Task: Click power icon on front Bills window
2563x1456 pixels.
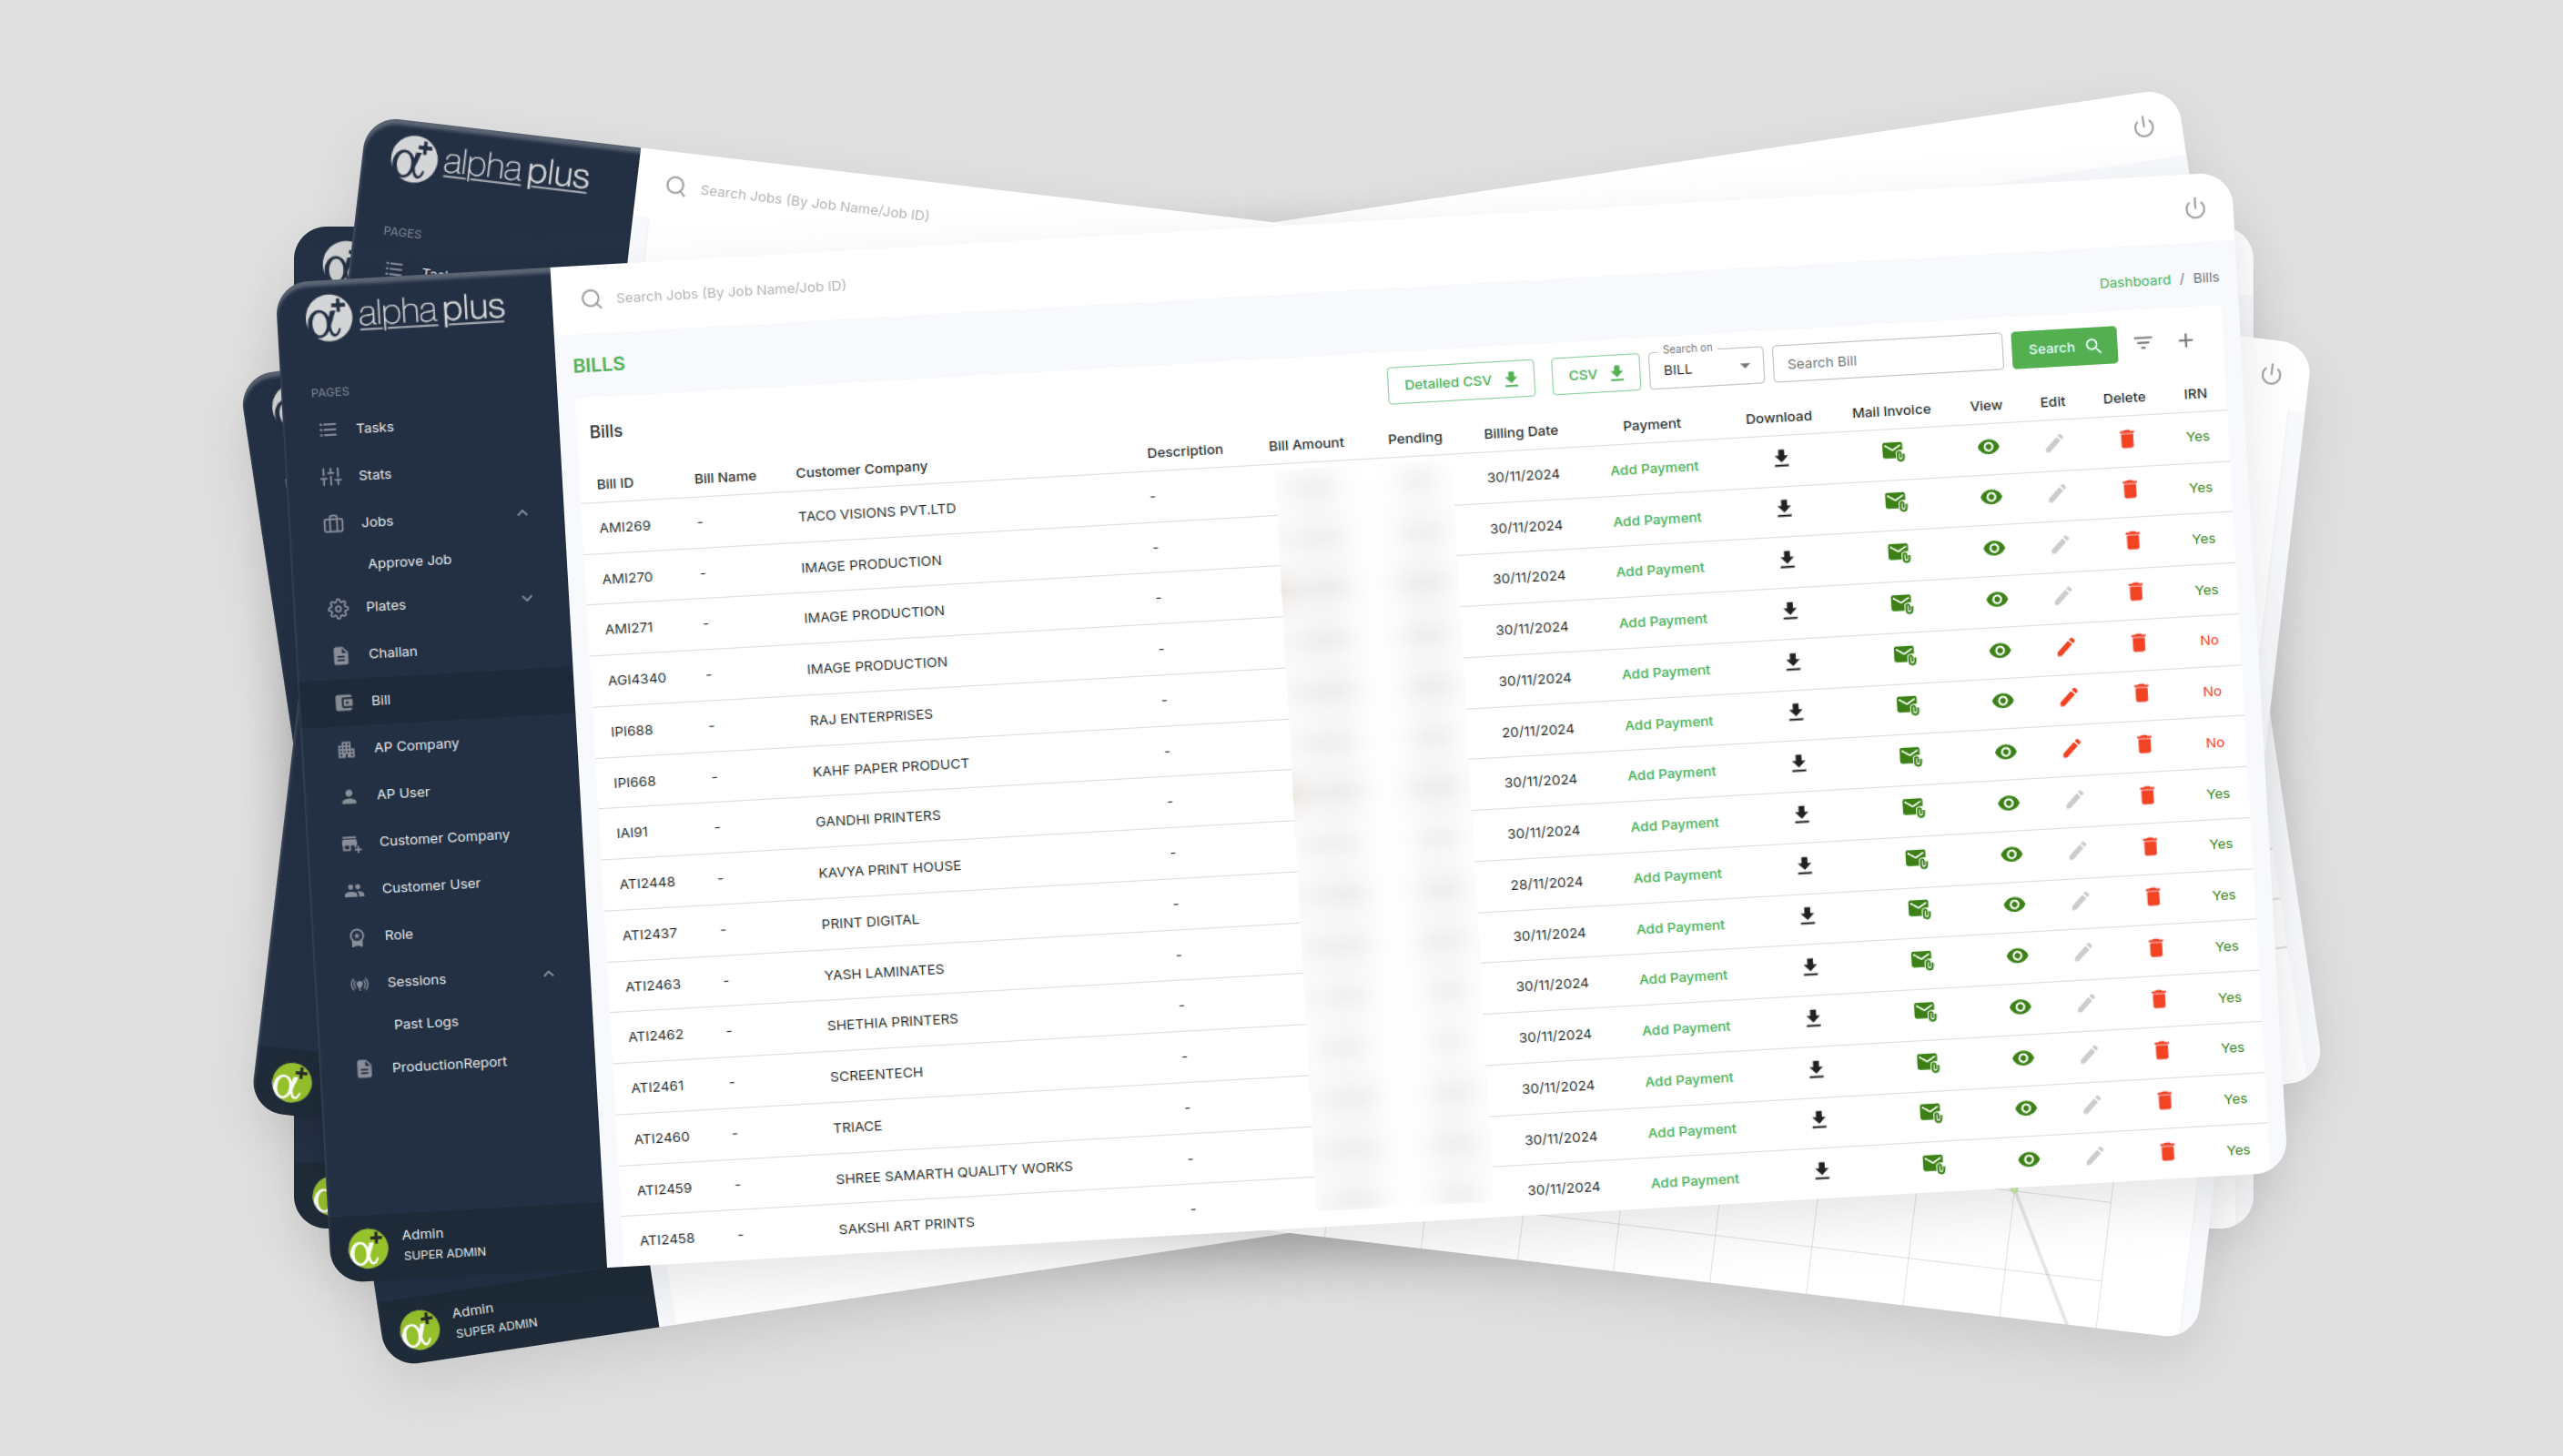Action: pos(2195,208)
